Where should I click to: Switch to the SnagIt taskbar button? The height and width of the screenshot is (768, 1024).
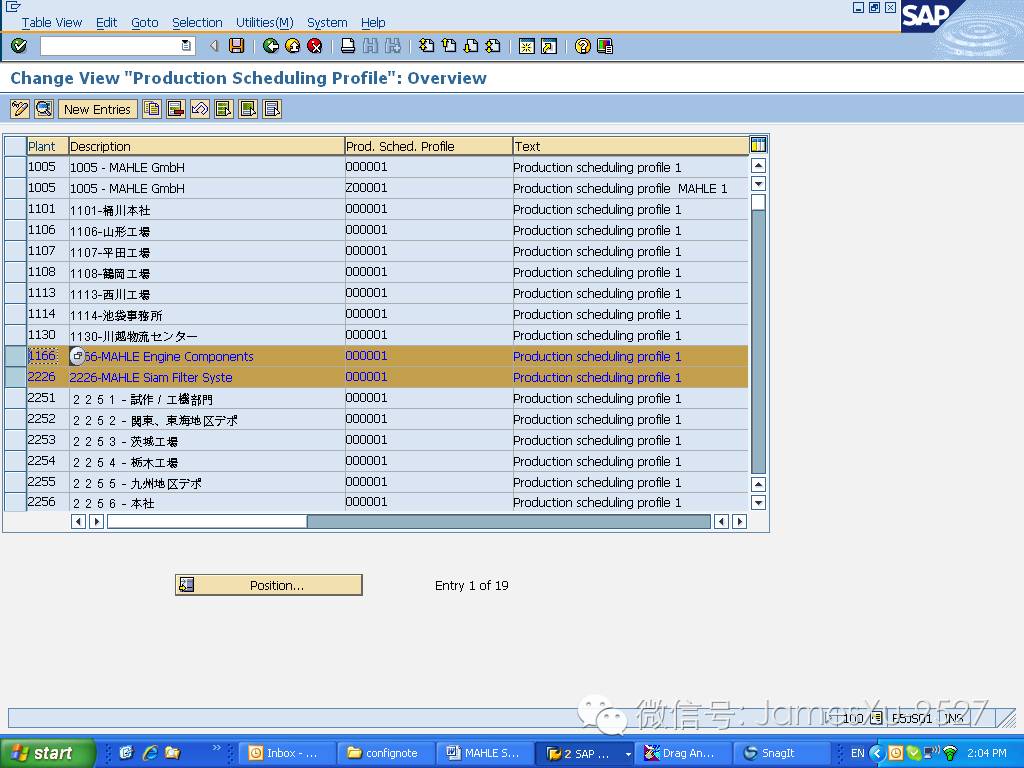point(781,753)
